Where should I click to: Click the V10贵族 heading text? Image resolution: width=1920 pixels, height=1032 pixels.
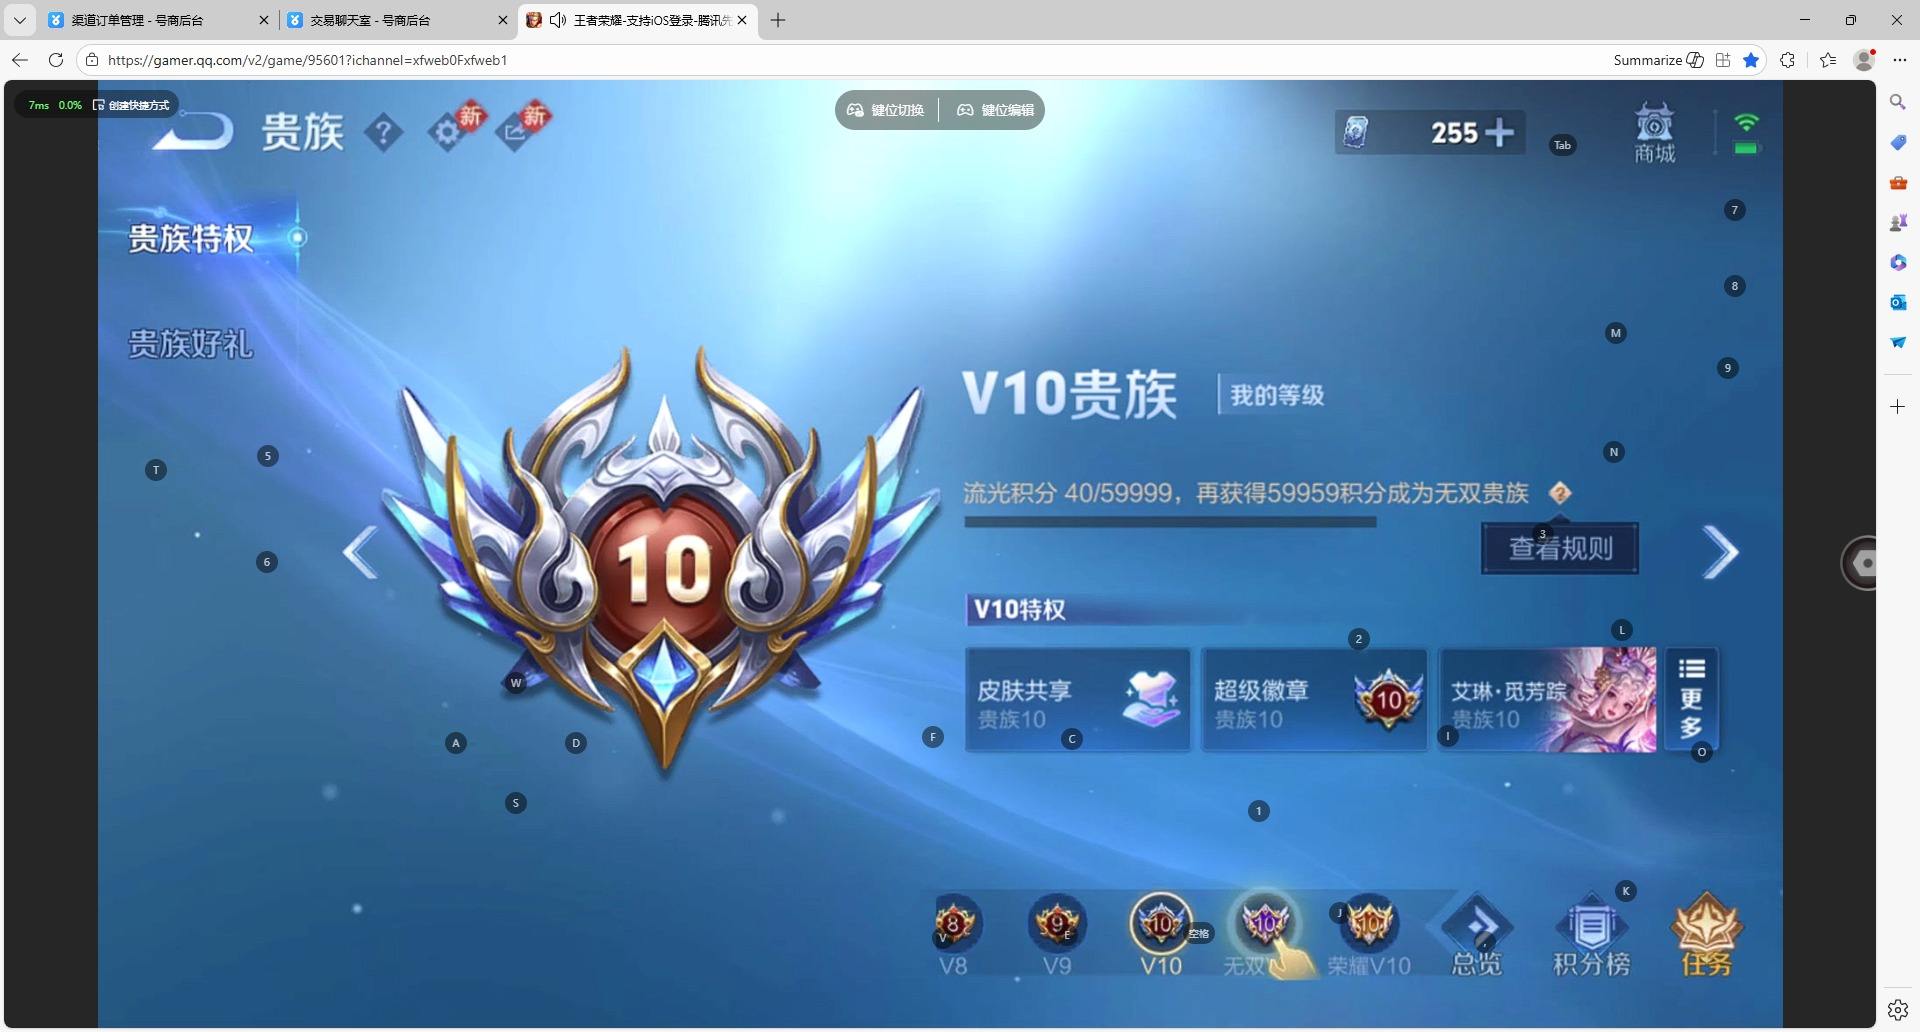(1069, 393)
